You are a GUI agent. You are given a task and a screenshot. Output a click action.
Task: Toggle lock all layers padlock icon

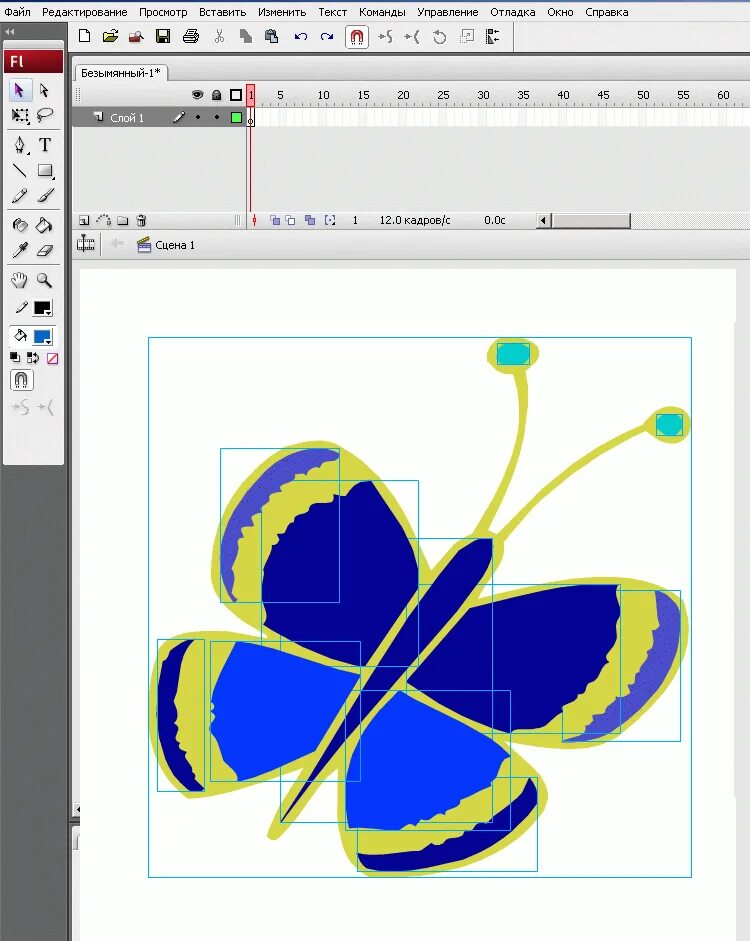(x=217, y=95)
